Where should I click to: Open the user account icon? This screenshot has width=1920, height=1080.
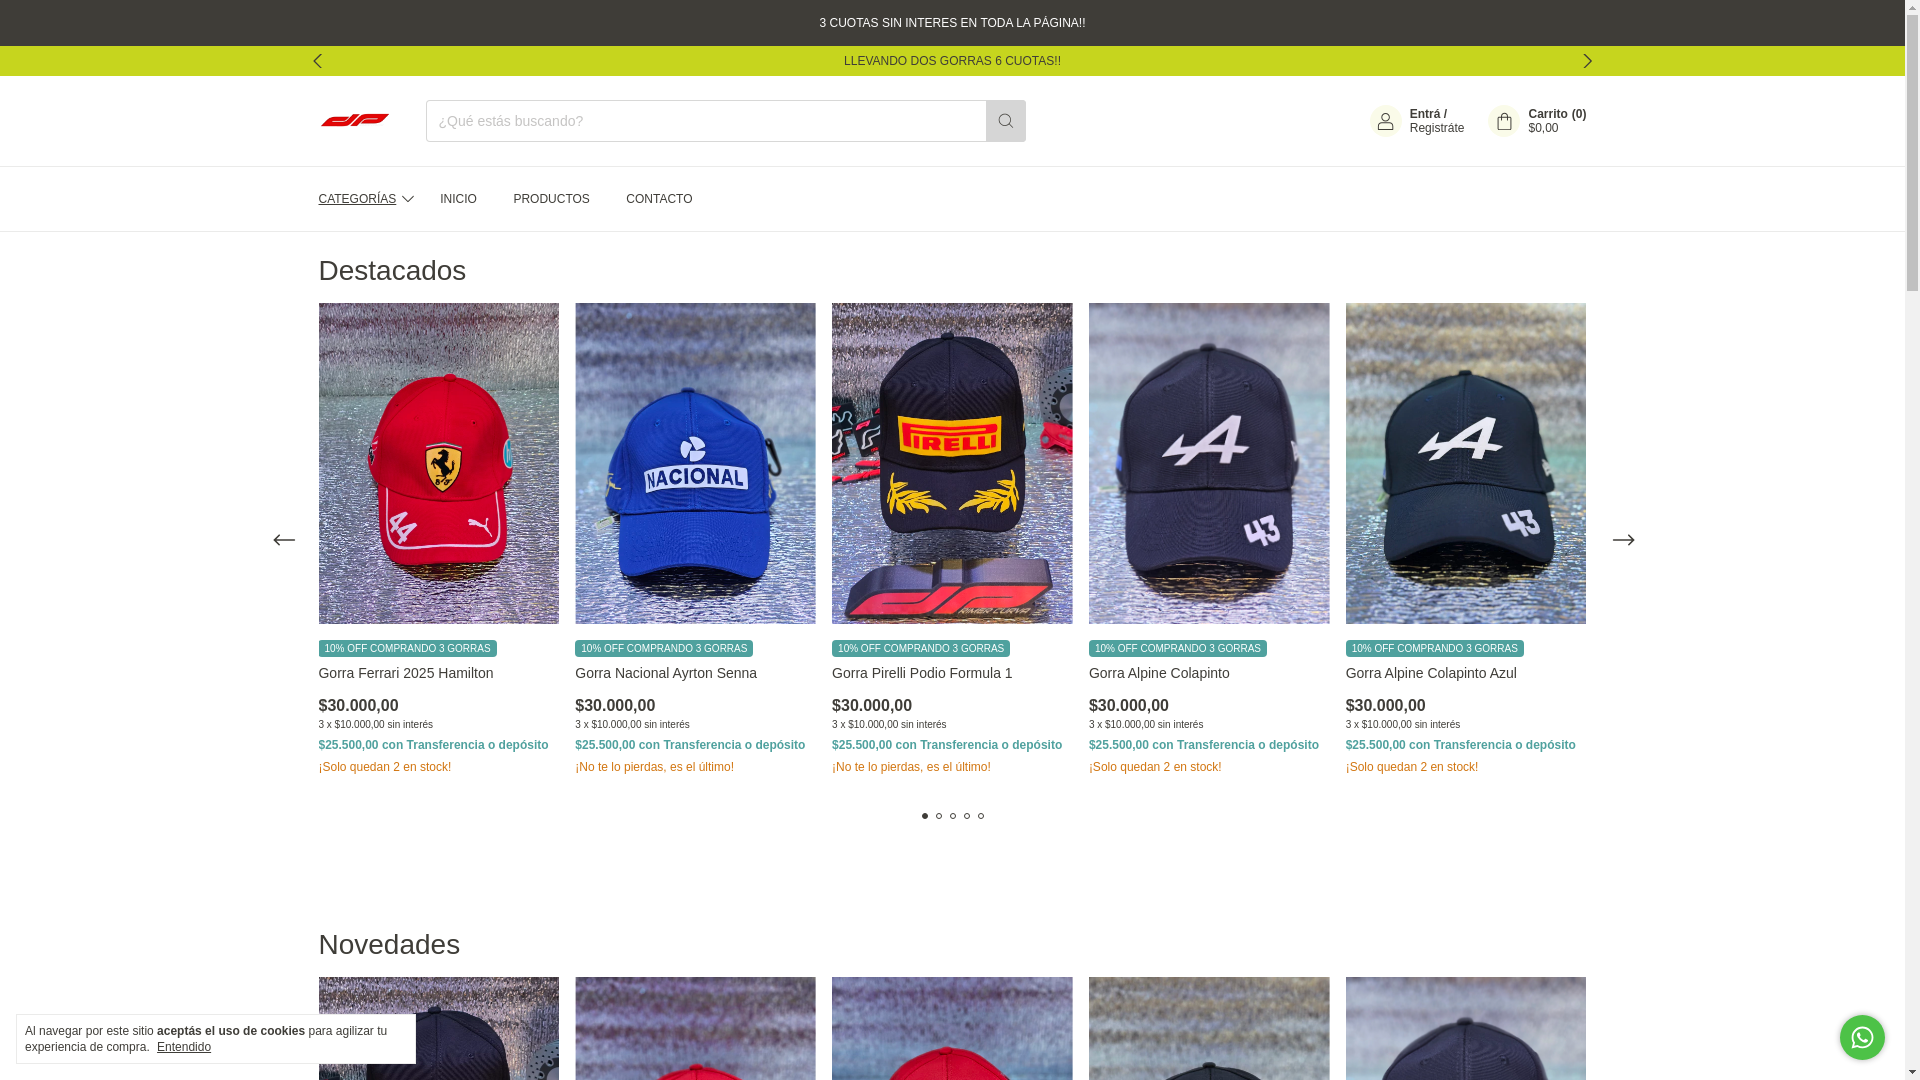tap(1385, 121)
